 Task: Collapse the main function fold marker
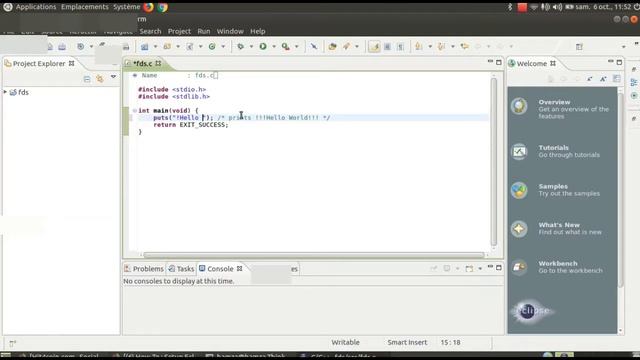click(x=134, y=111)
